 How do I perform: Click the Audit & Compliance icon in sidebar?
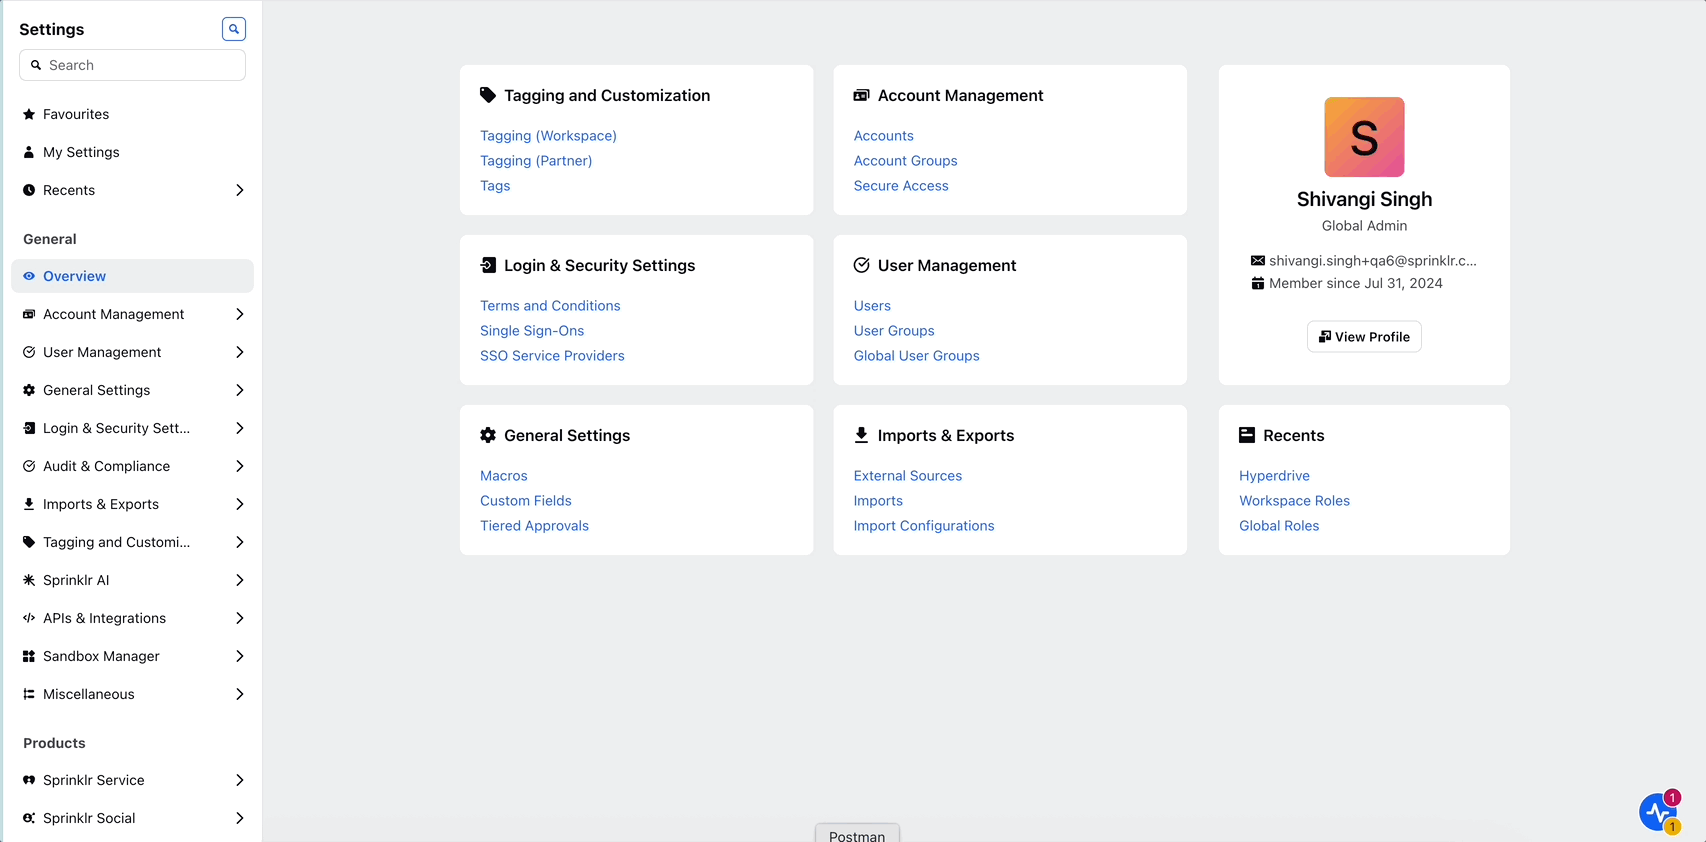[29, 466]
